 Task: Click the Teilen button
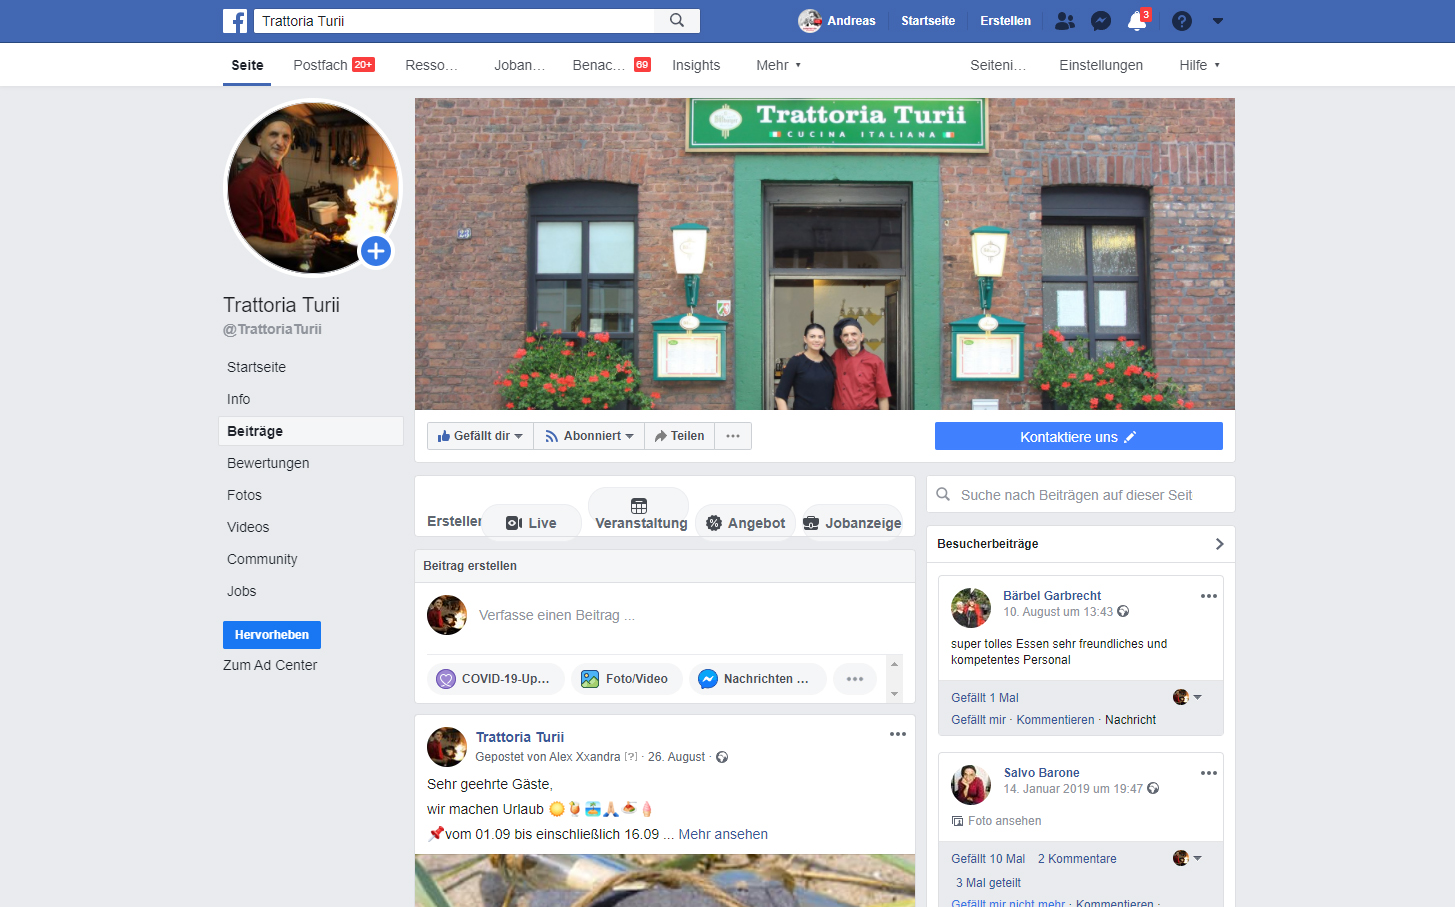pyautogui.click(x=679, y=436)
